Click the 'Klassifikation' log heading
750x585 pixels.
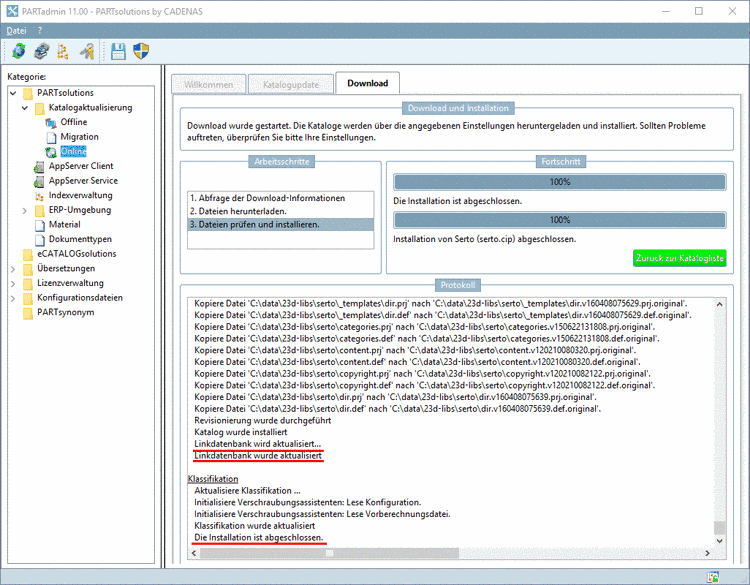click(x=213, y=479)
